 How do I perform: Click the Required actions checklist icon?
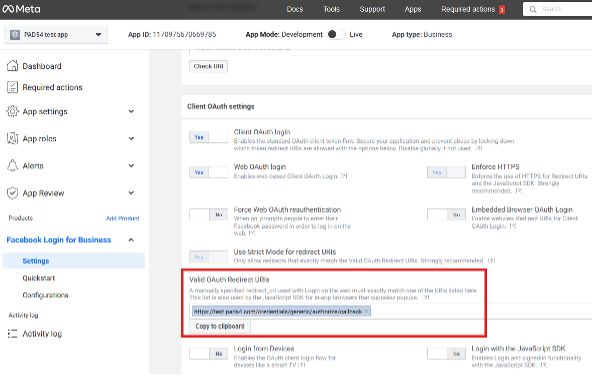pyautogui.click(x=12, y=87)
